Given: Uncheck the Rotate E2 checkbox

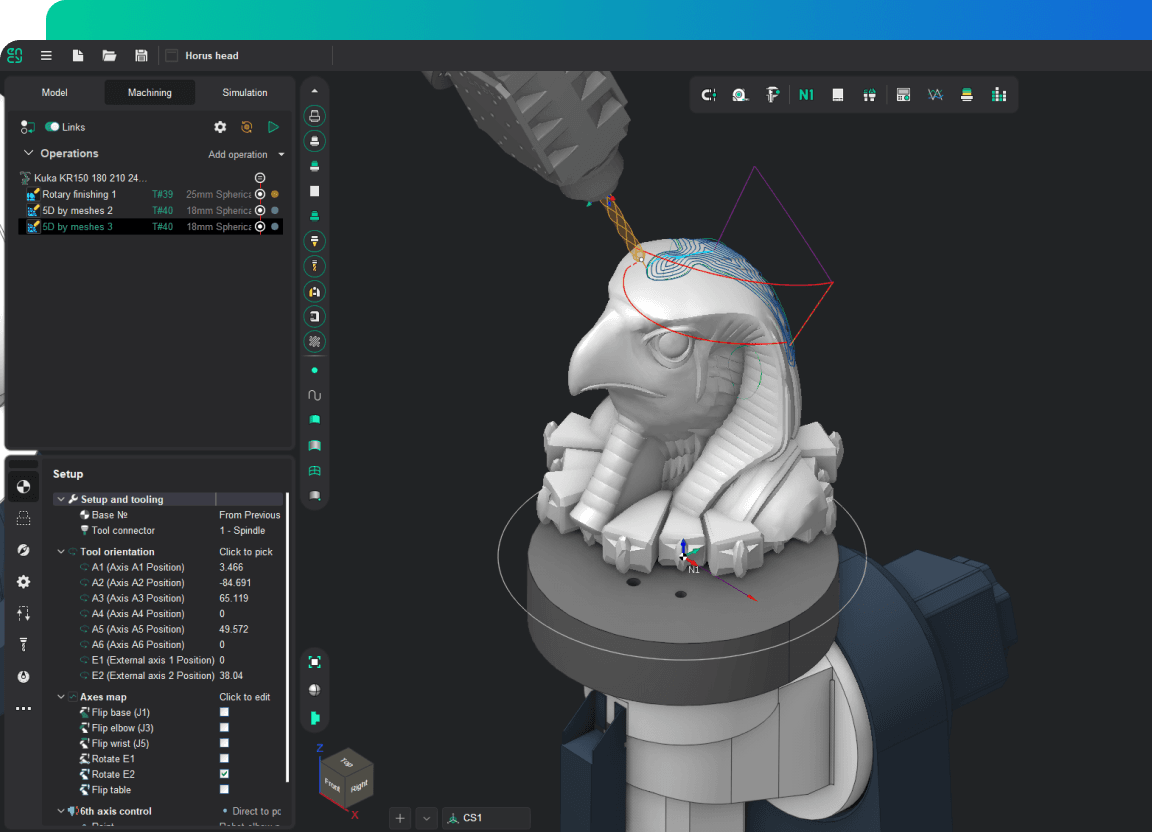Looking at the screenshot, I should [224, 774].
